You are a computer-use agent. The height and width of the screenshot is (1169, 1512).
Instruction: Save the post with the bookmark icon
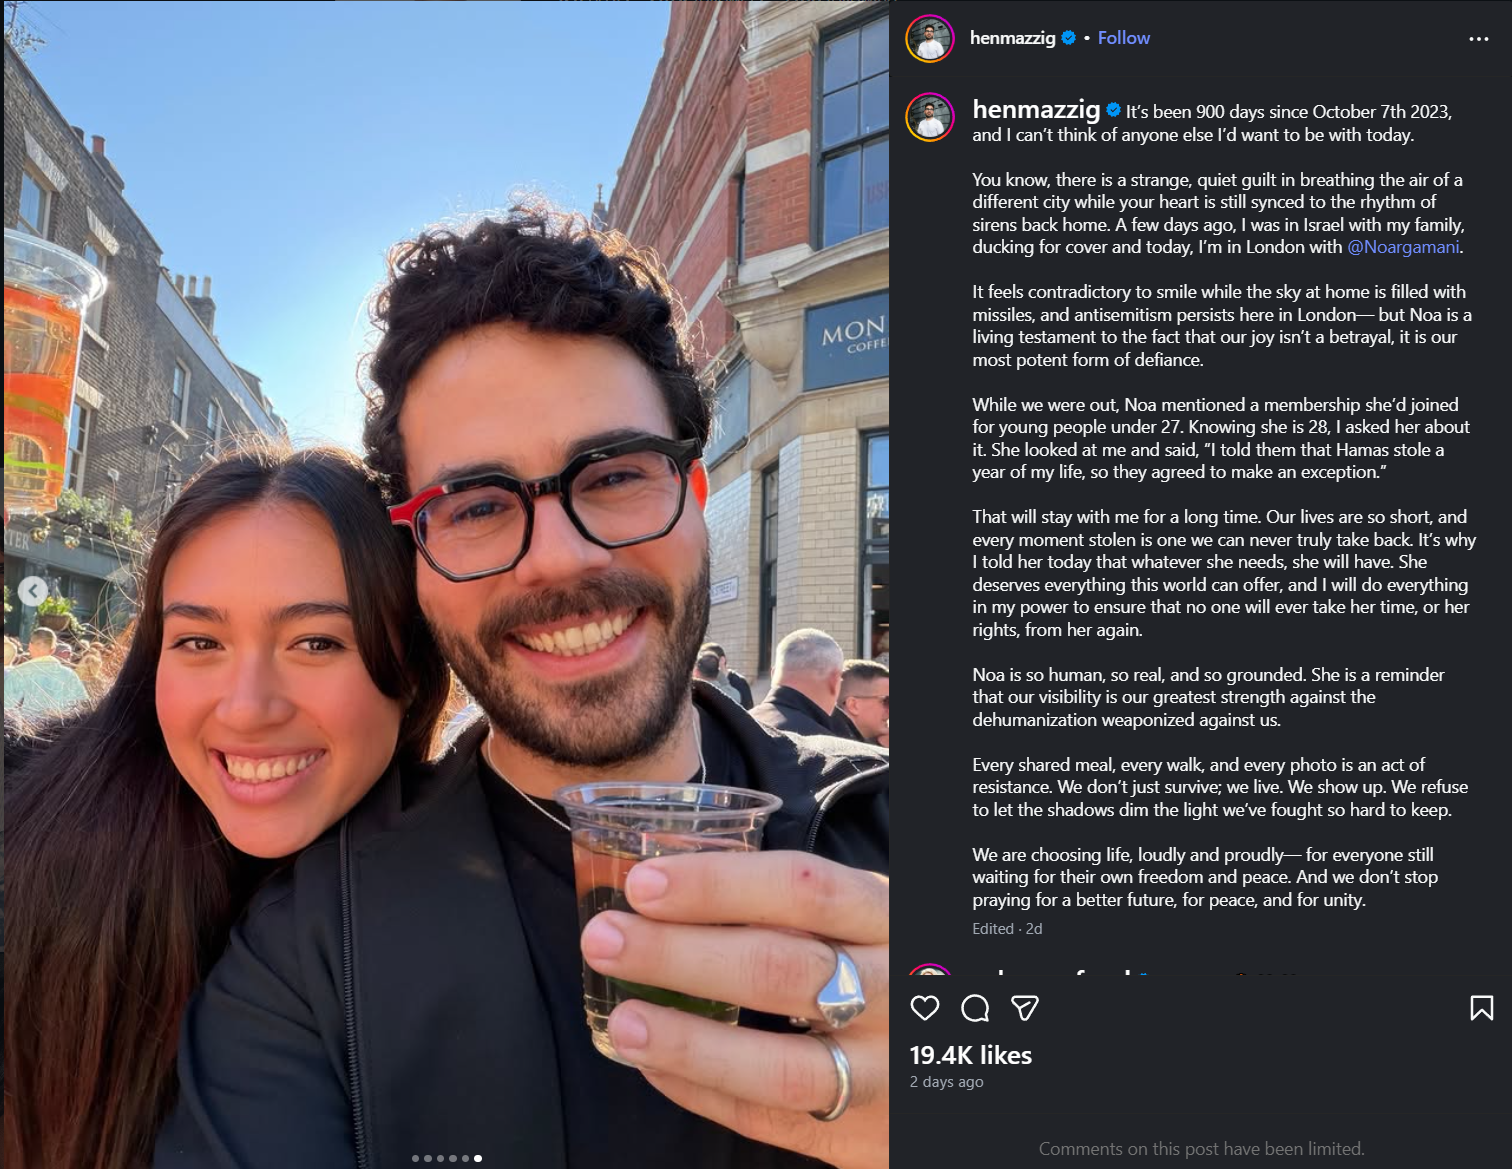tap(1482, 1008)
